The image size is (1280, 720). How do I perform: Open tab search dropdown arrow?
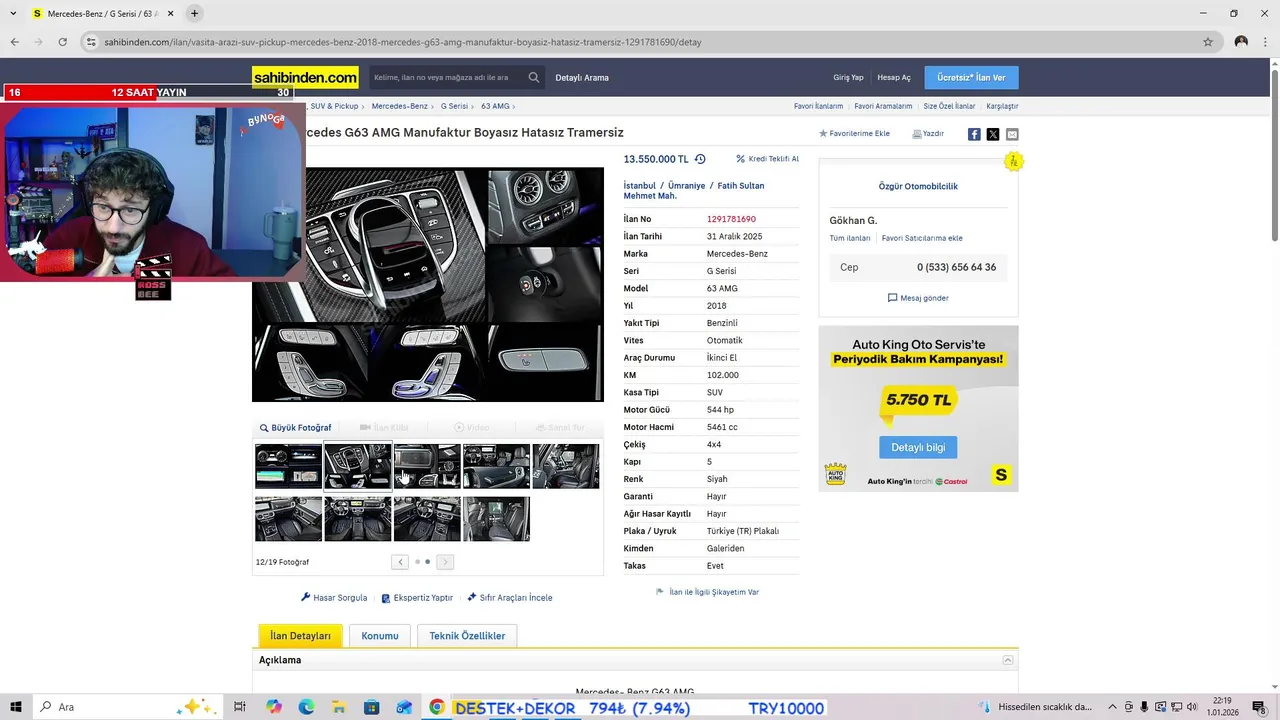(x=14, y=14)
